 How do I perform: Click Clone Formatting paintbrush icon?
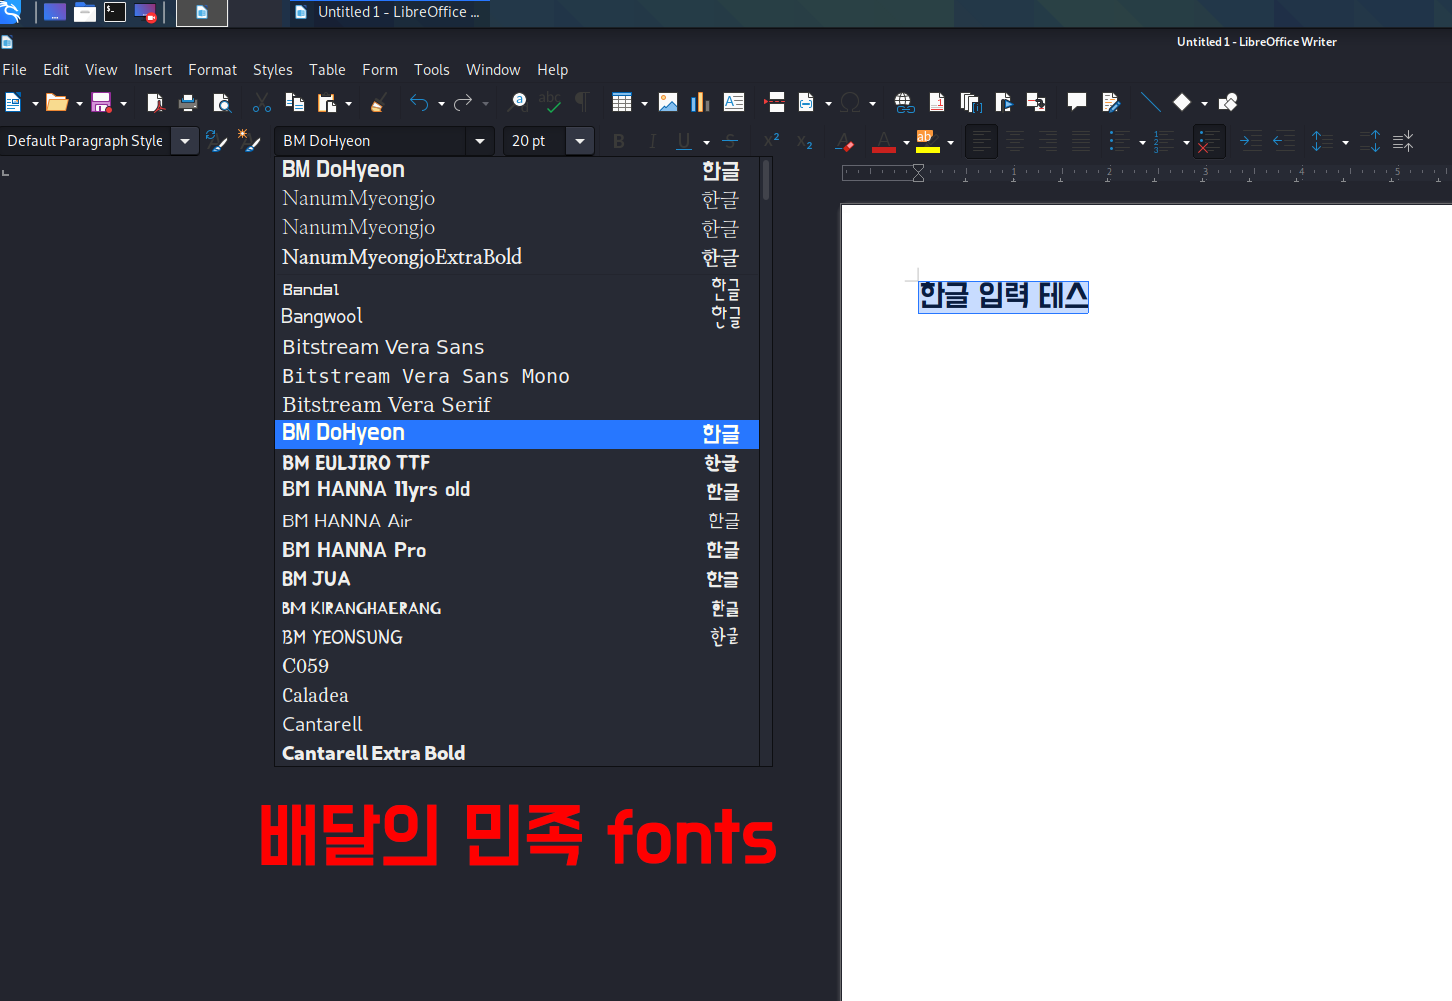[378, 102]
